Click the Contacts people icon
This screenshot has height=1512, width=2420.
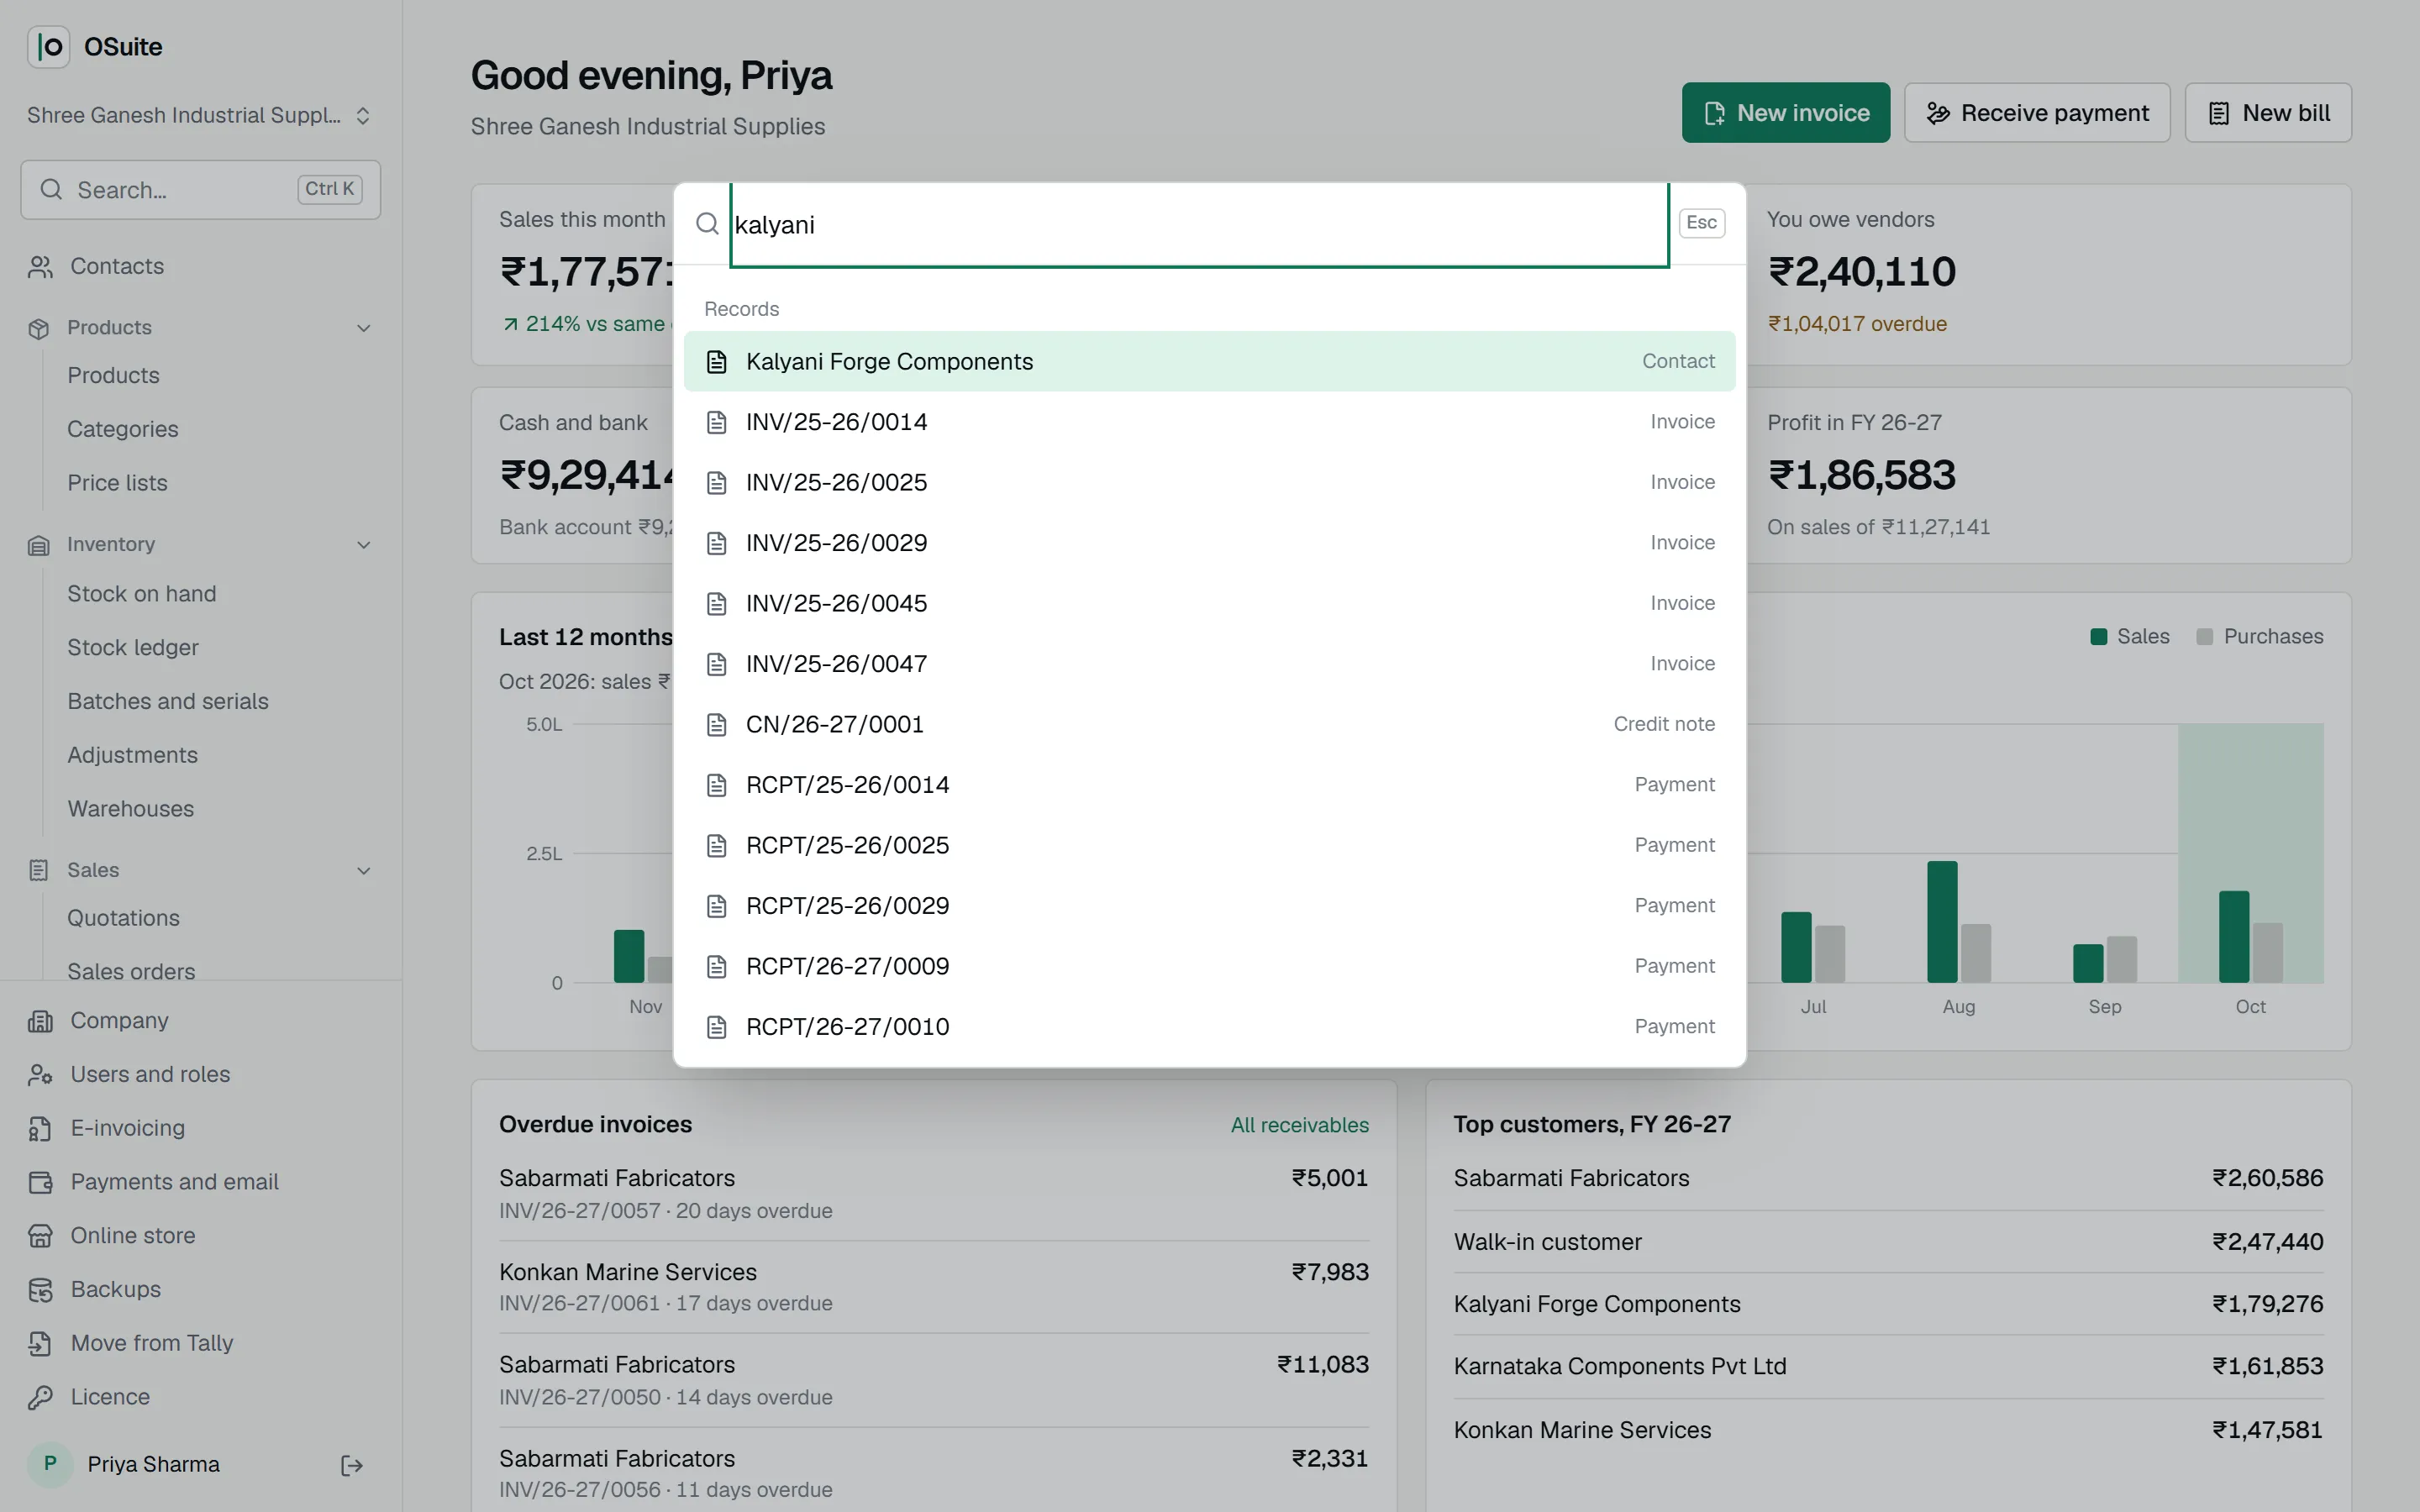pos(40,267)
